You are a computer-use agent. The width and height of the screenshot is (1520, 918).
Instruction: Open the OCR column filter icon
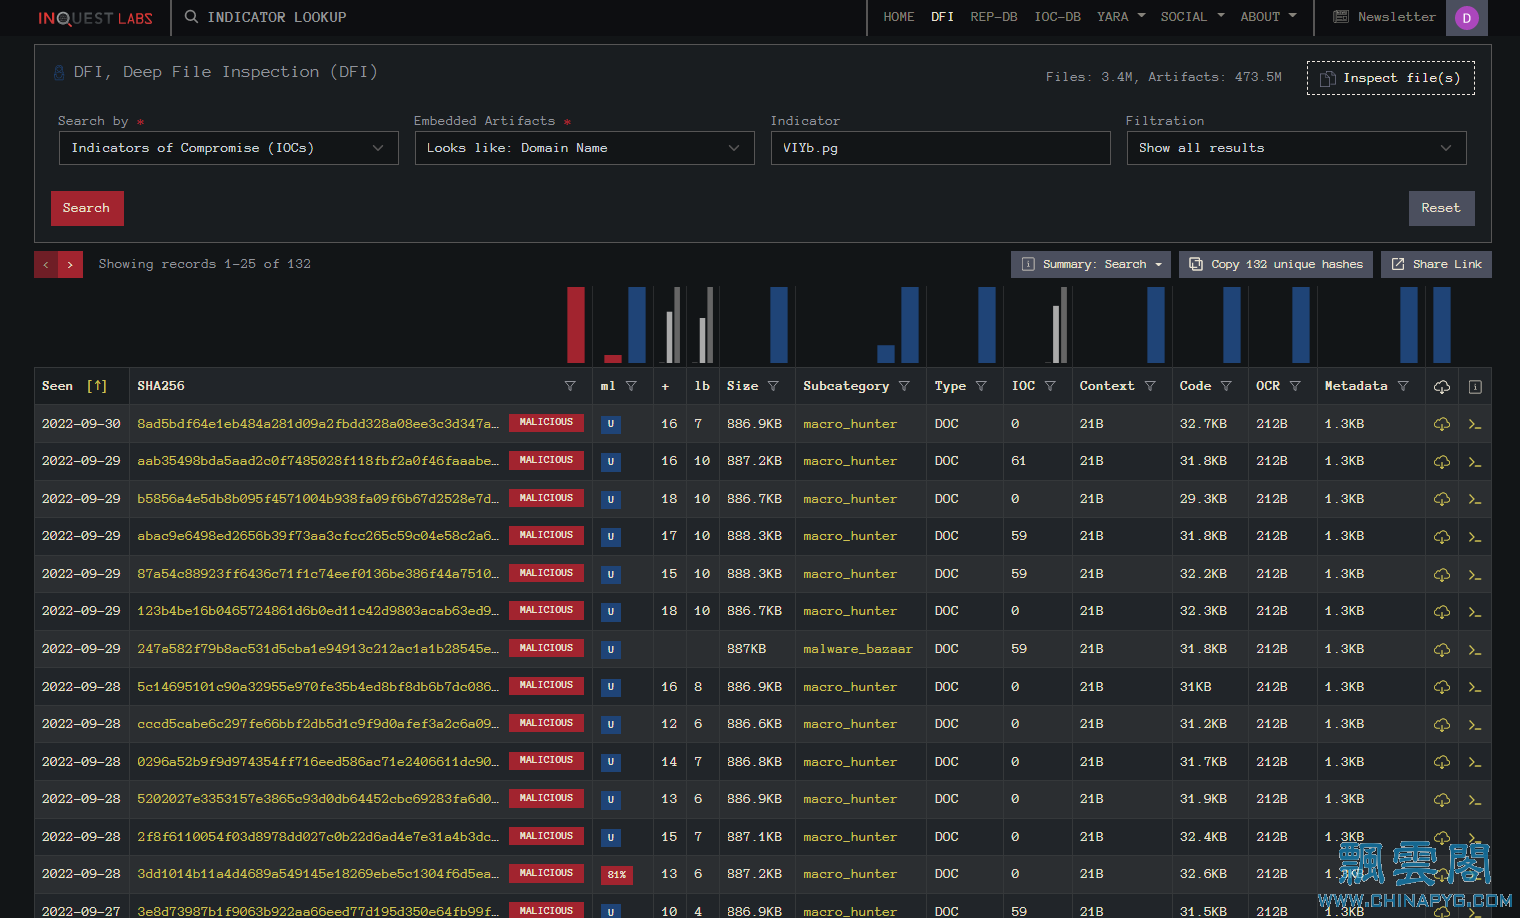[1295, 386]
